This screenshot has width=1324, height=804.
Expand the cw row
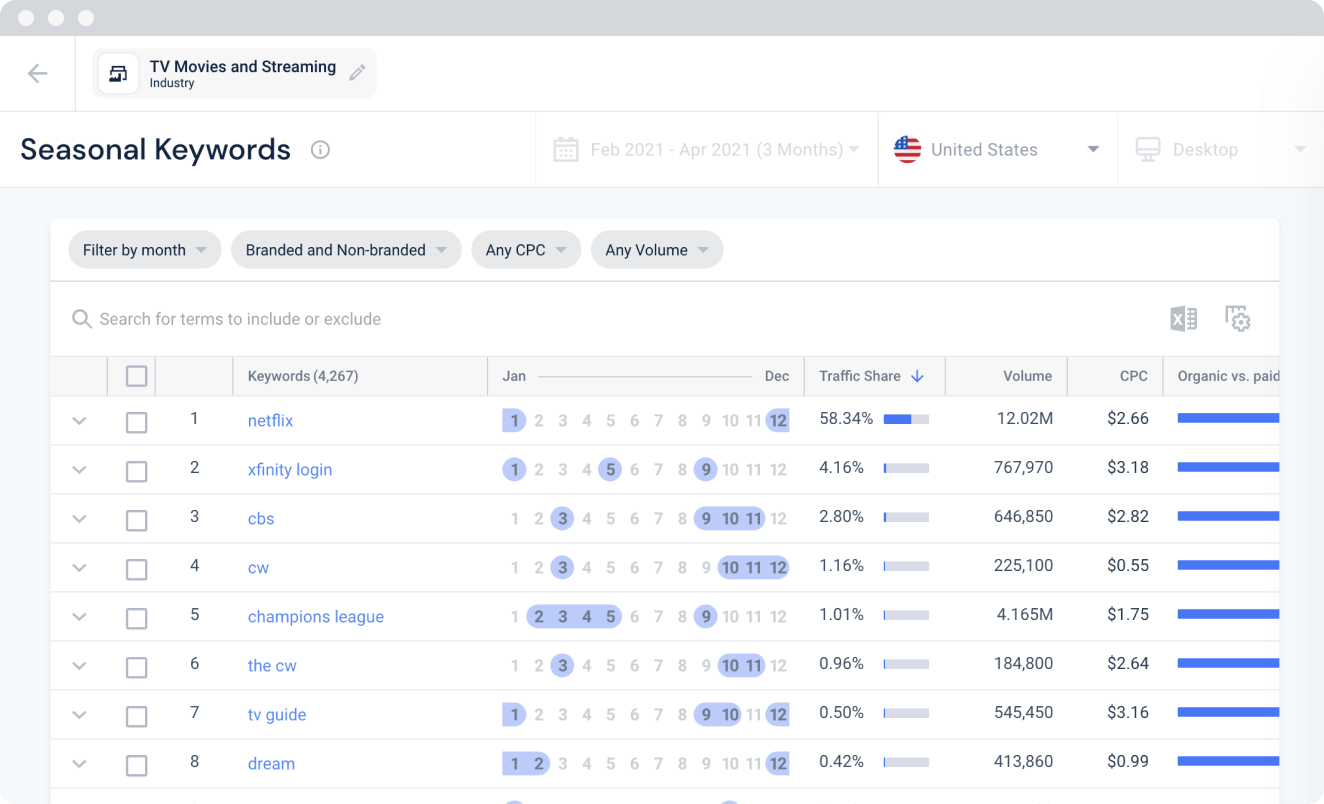[79, 568]
